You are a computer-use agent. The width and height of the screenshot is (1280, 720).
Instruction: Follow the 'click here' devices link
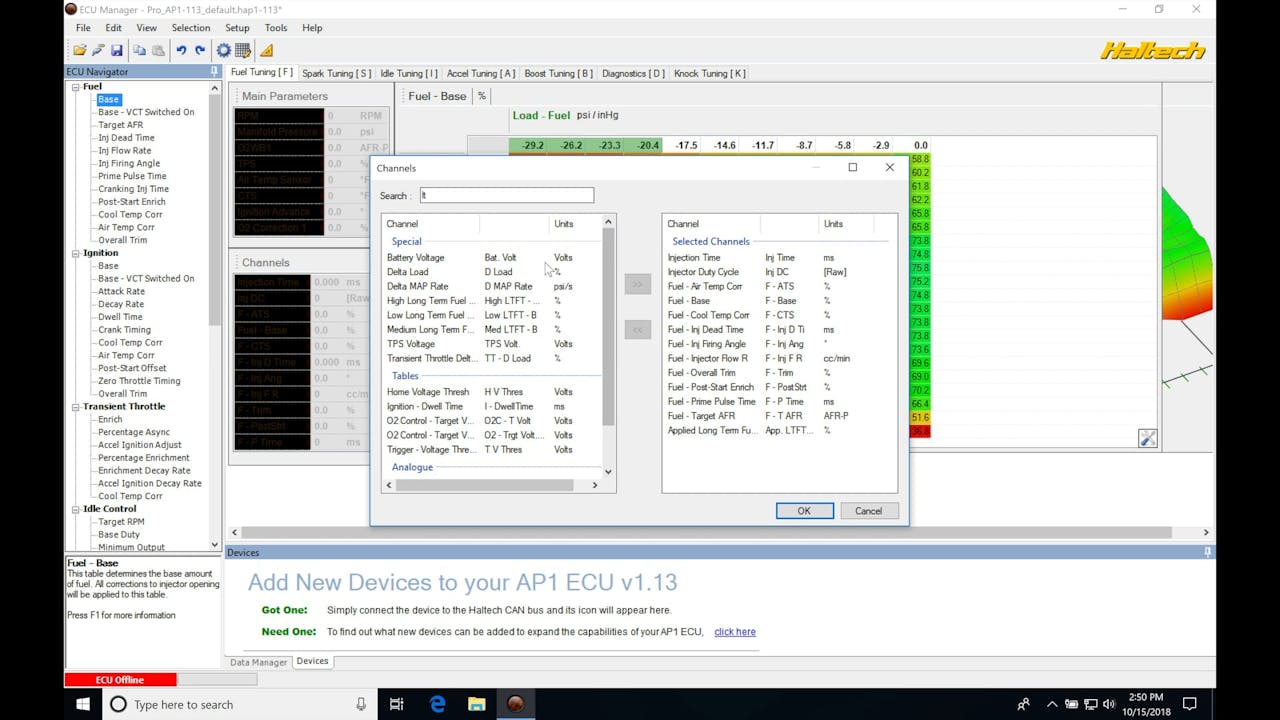click(x=734, y=632)
